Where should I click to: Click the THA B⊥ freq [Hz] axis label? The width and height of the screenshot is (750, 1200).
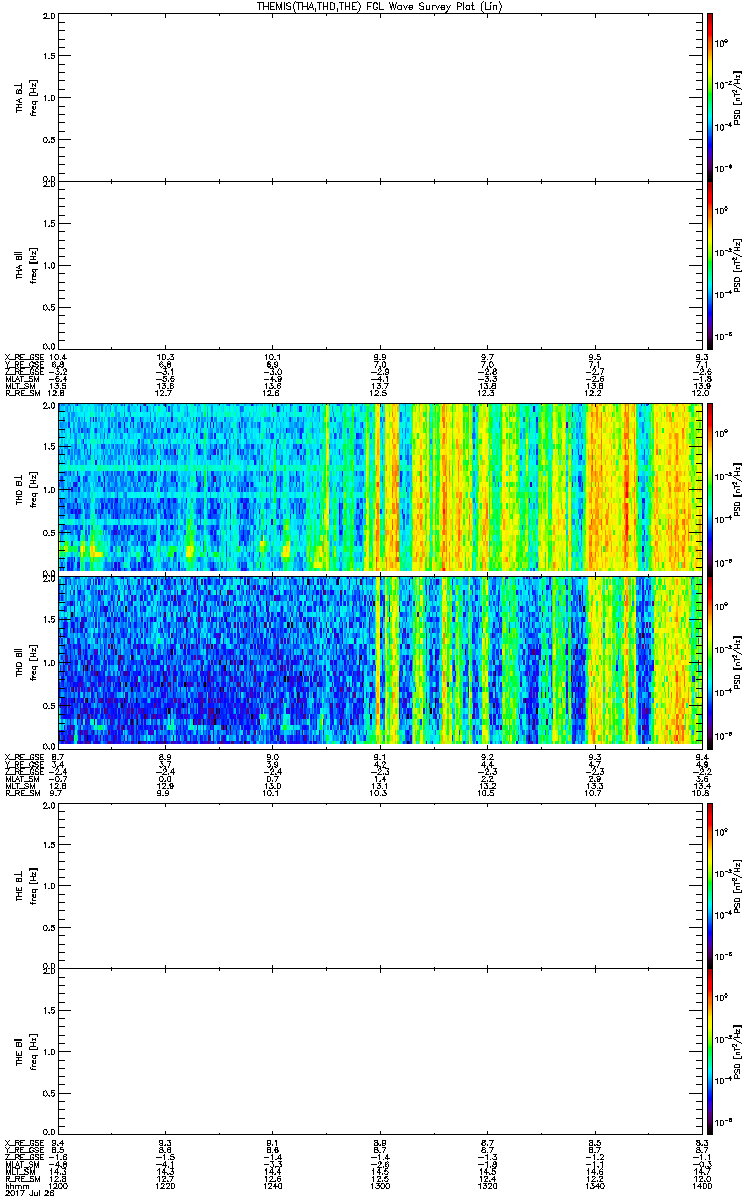click(x=32, y=97)
